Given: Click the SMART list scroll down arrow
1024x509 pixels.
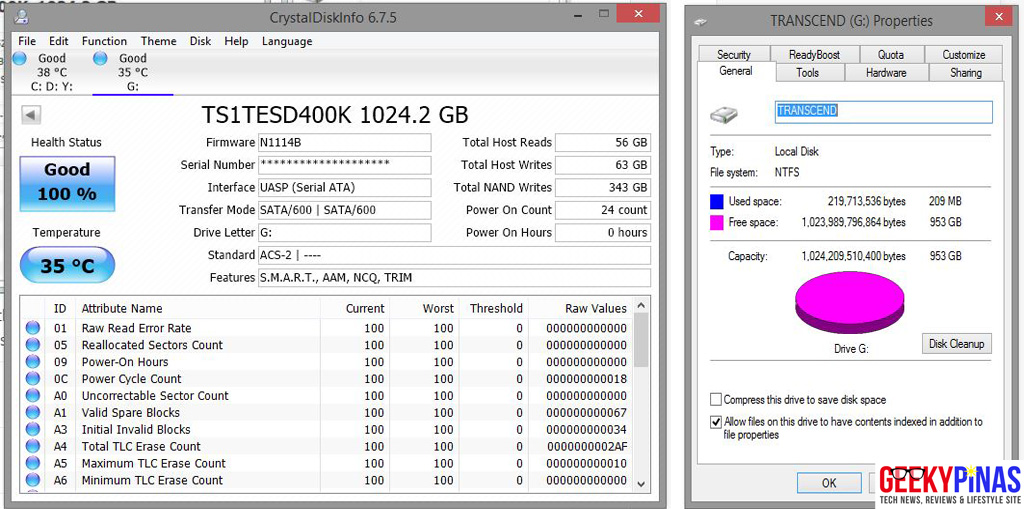Looking at the screenshot, I should (x=641, y=484).
